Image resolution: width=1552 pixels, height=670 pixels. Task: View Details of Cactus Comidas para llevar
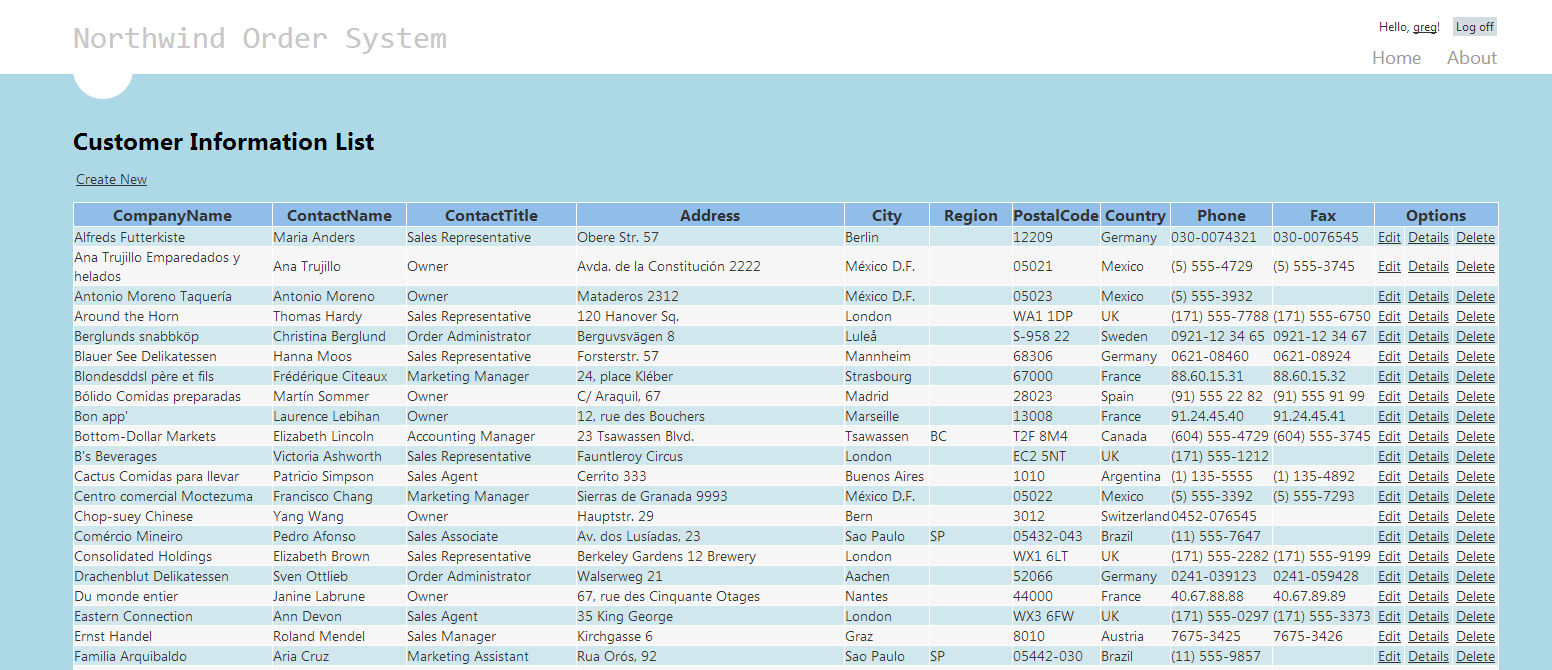1428,476
